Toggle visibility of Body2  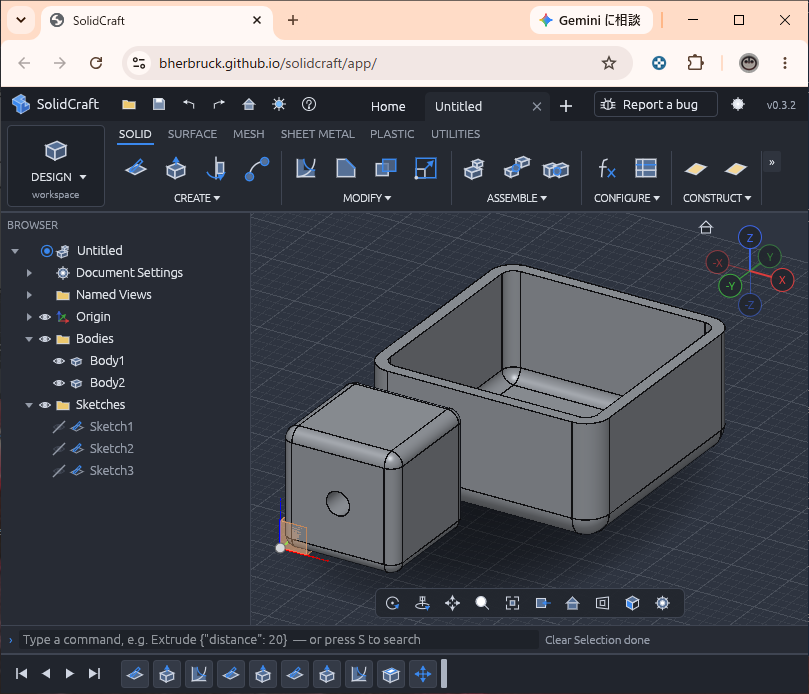click(x=59, y=383)
